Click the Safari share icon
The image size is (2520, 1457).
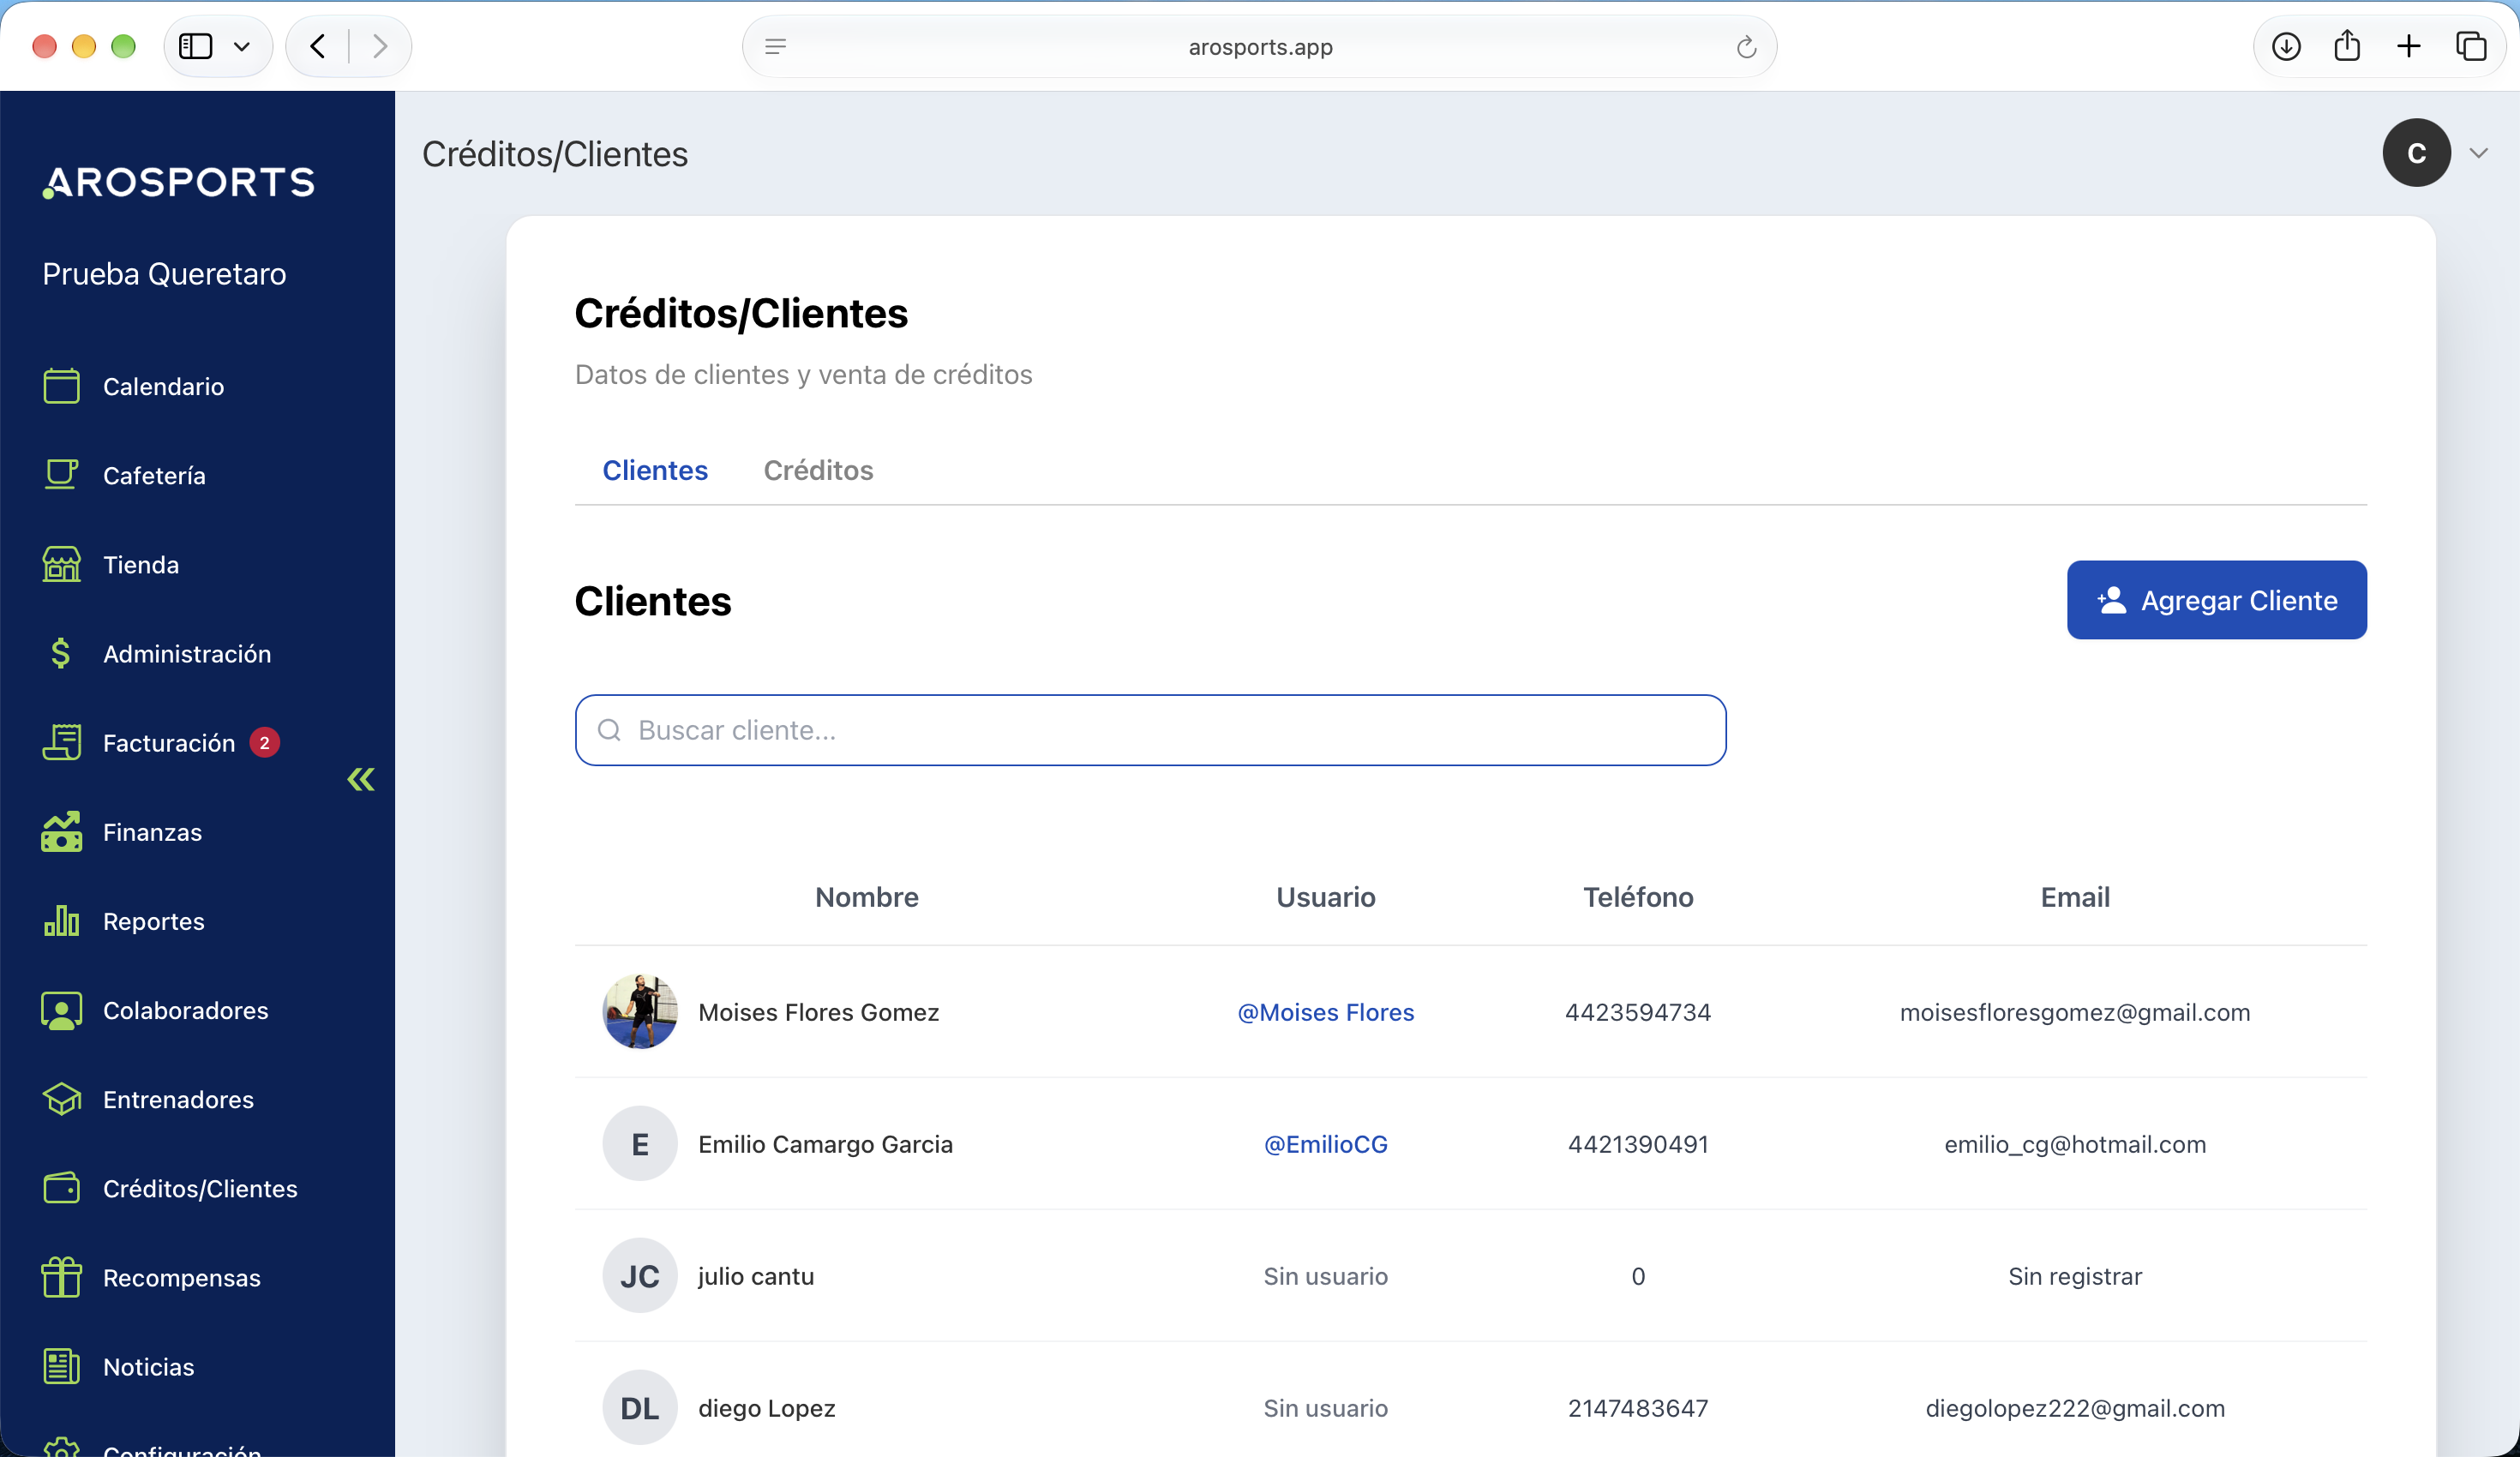(x=2347, y=46)
